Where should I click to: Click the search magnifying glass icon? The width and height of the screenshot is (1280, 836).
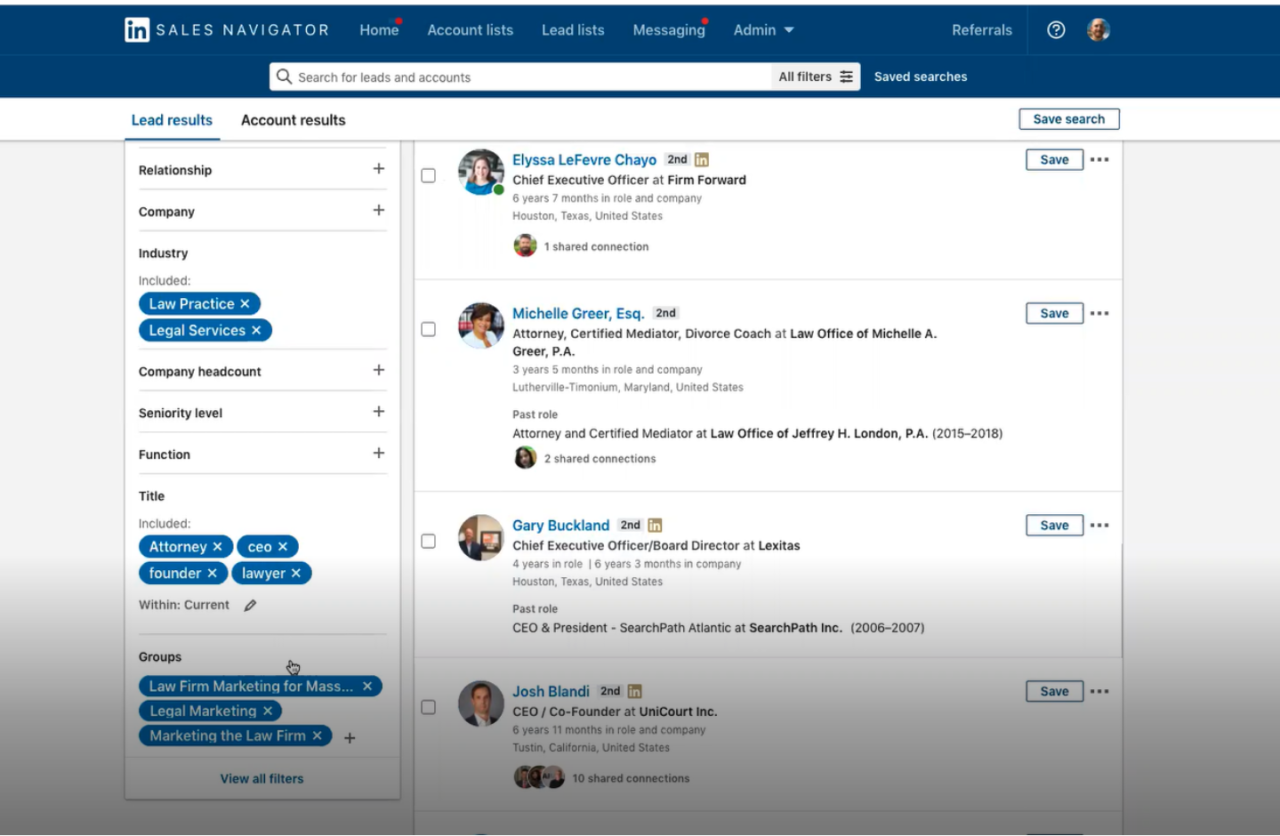click(284, 76)
